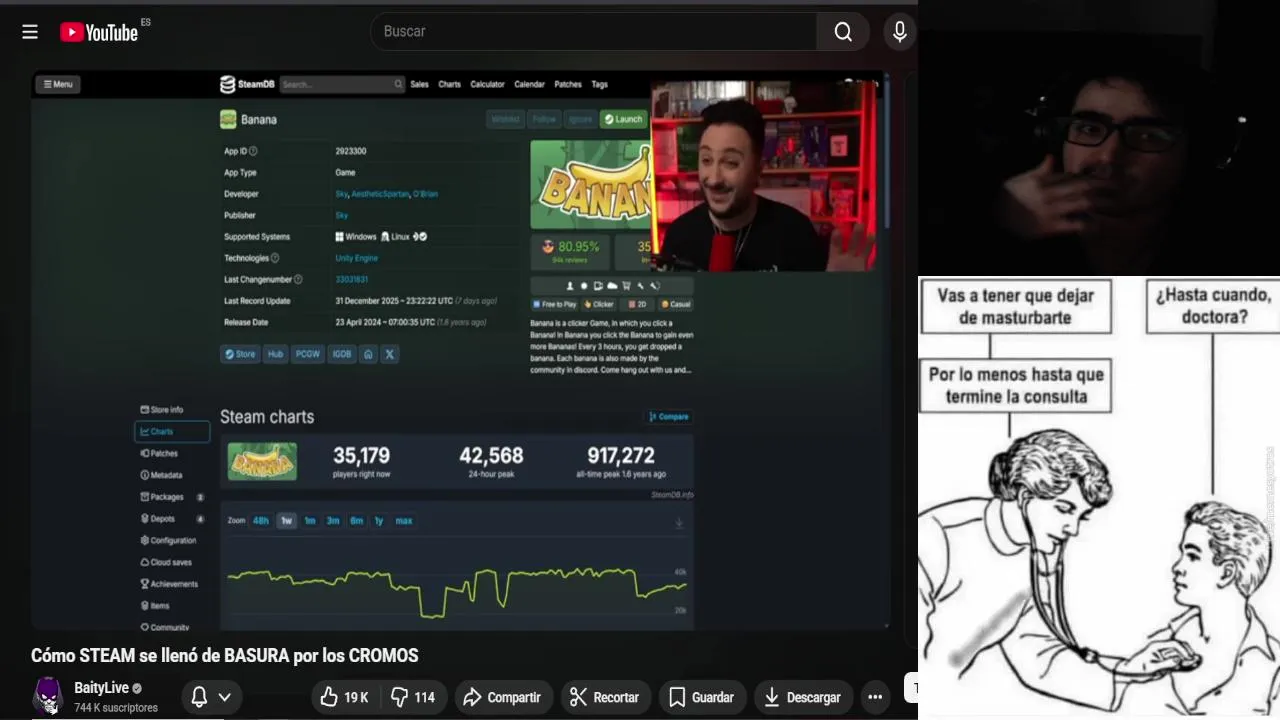Select the Free to Play tag
The height and width of the screenshot is (720, 1280).
click(555, 304)
